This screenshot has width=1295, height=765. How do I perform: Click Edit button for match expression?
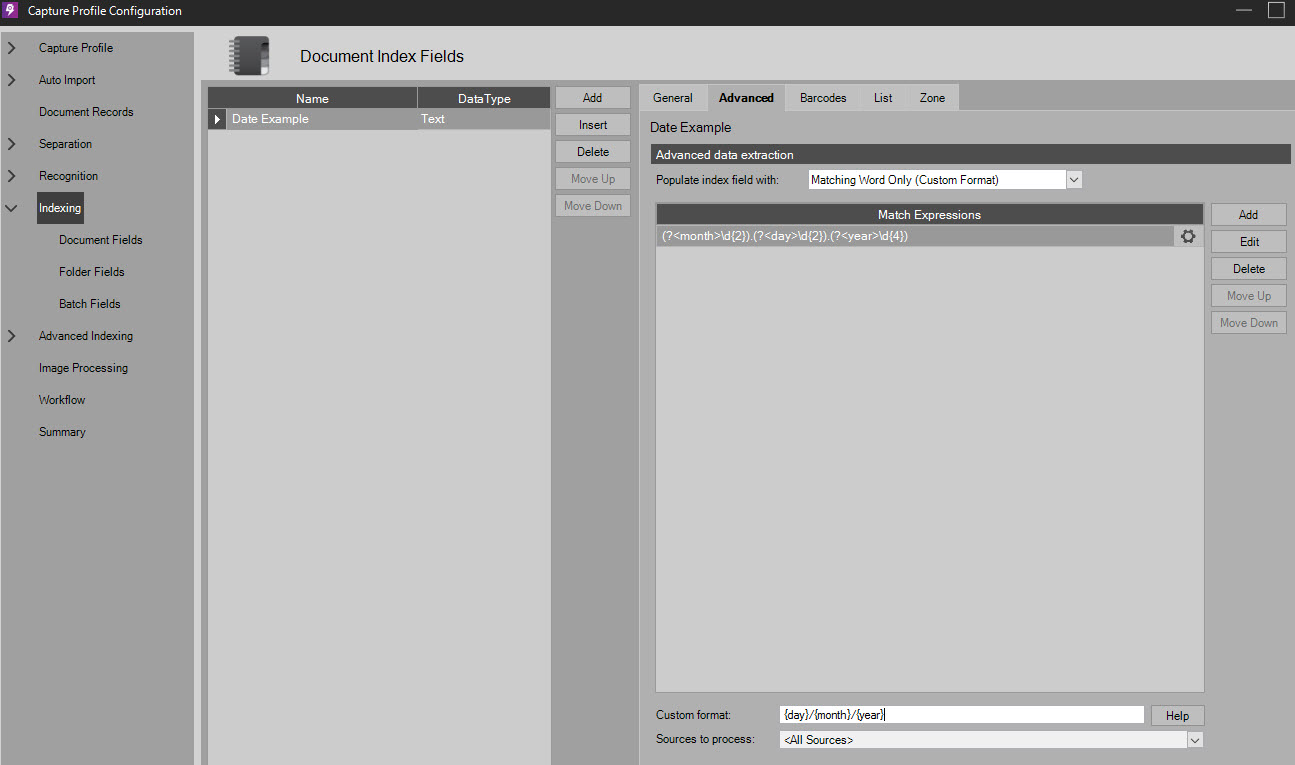(1248, 242)
